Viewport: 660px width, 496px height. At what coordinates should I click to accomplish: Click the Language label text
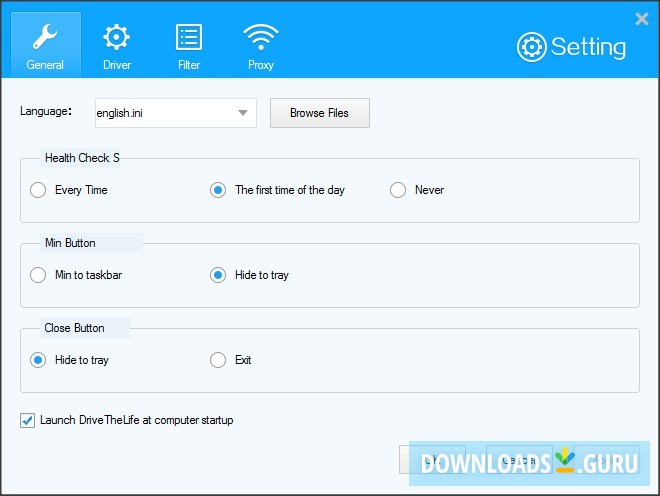point(46,112)
